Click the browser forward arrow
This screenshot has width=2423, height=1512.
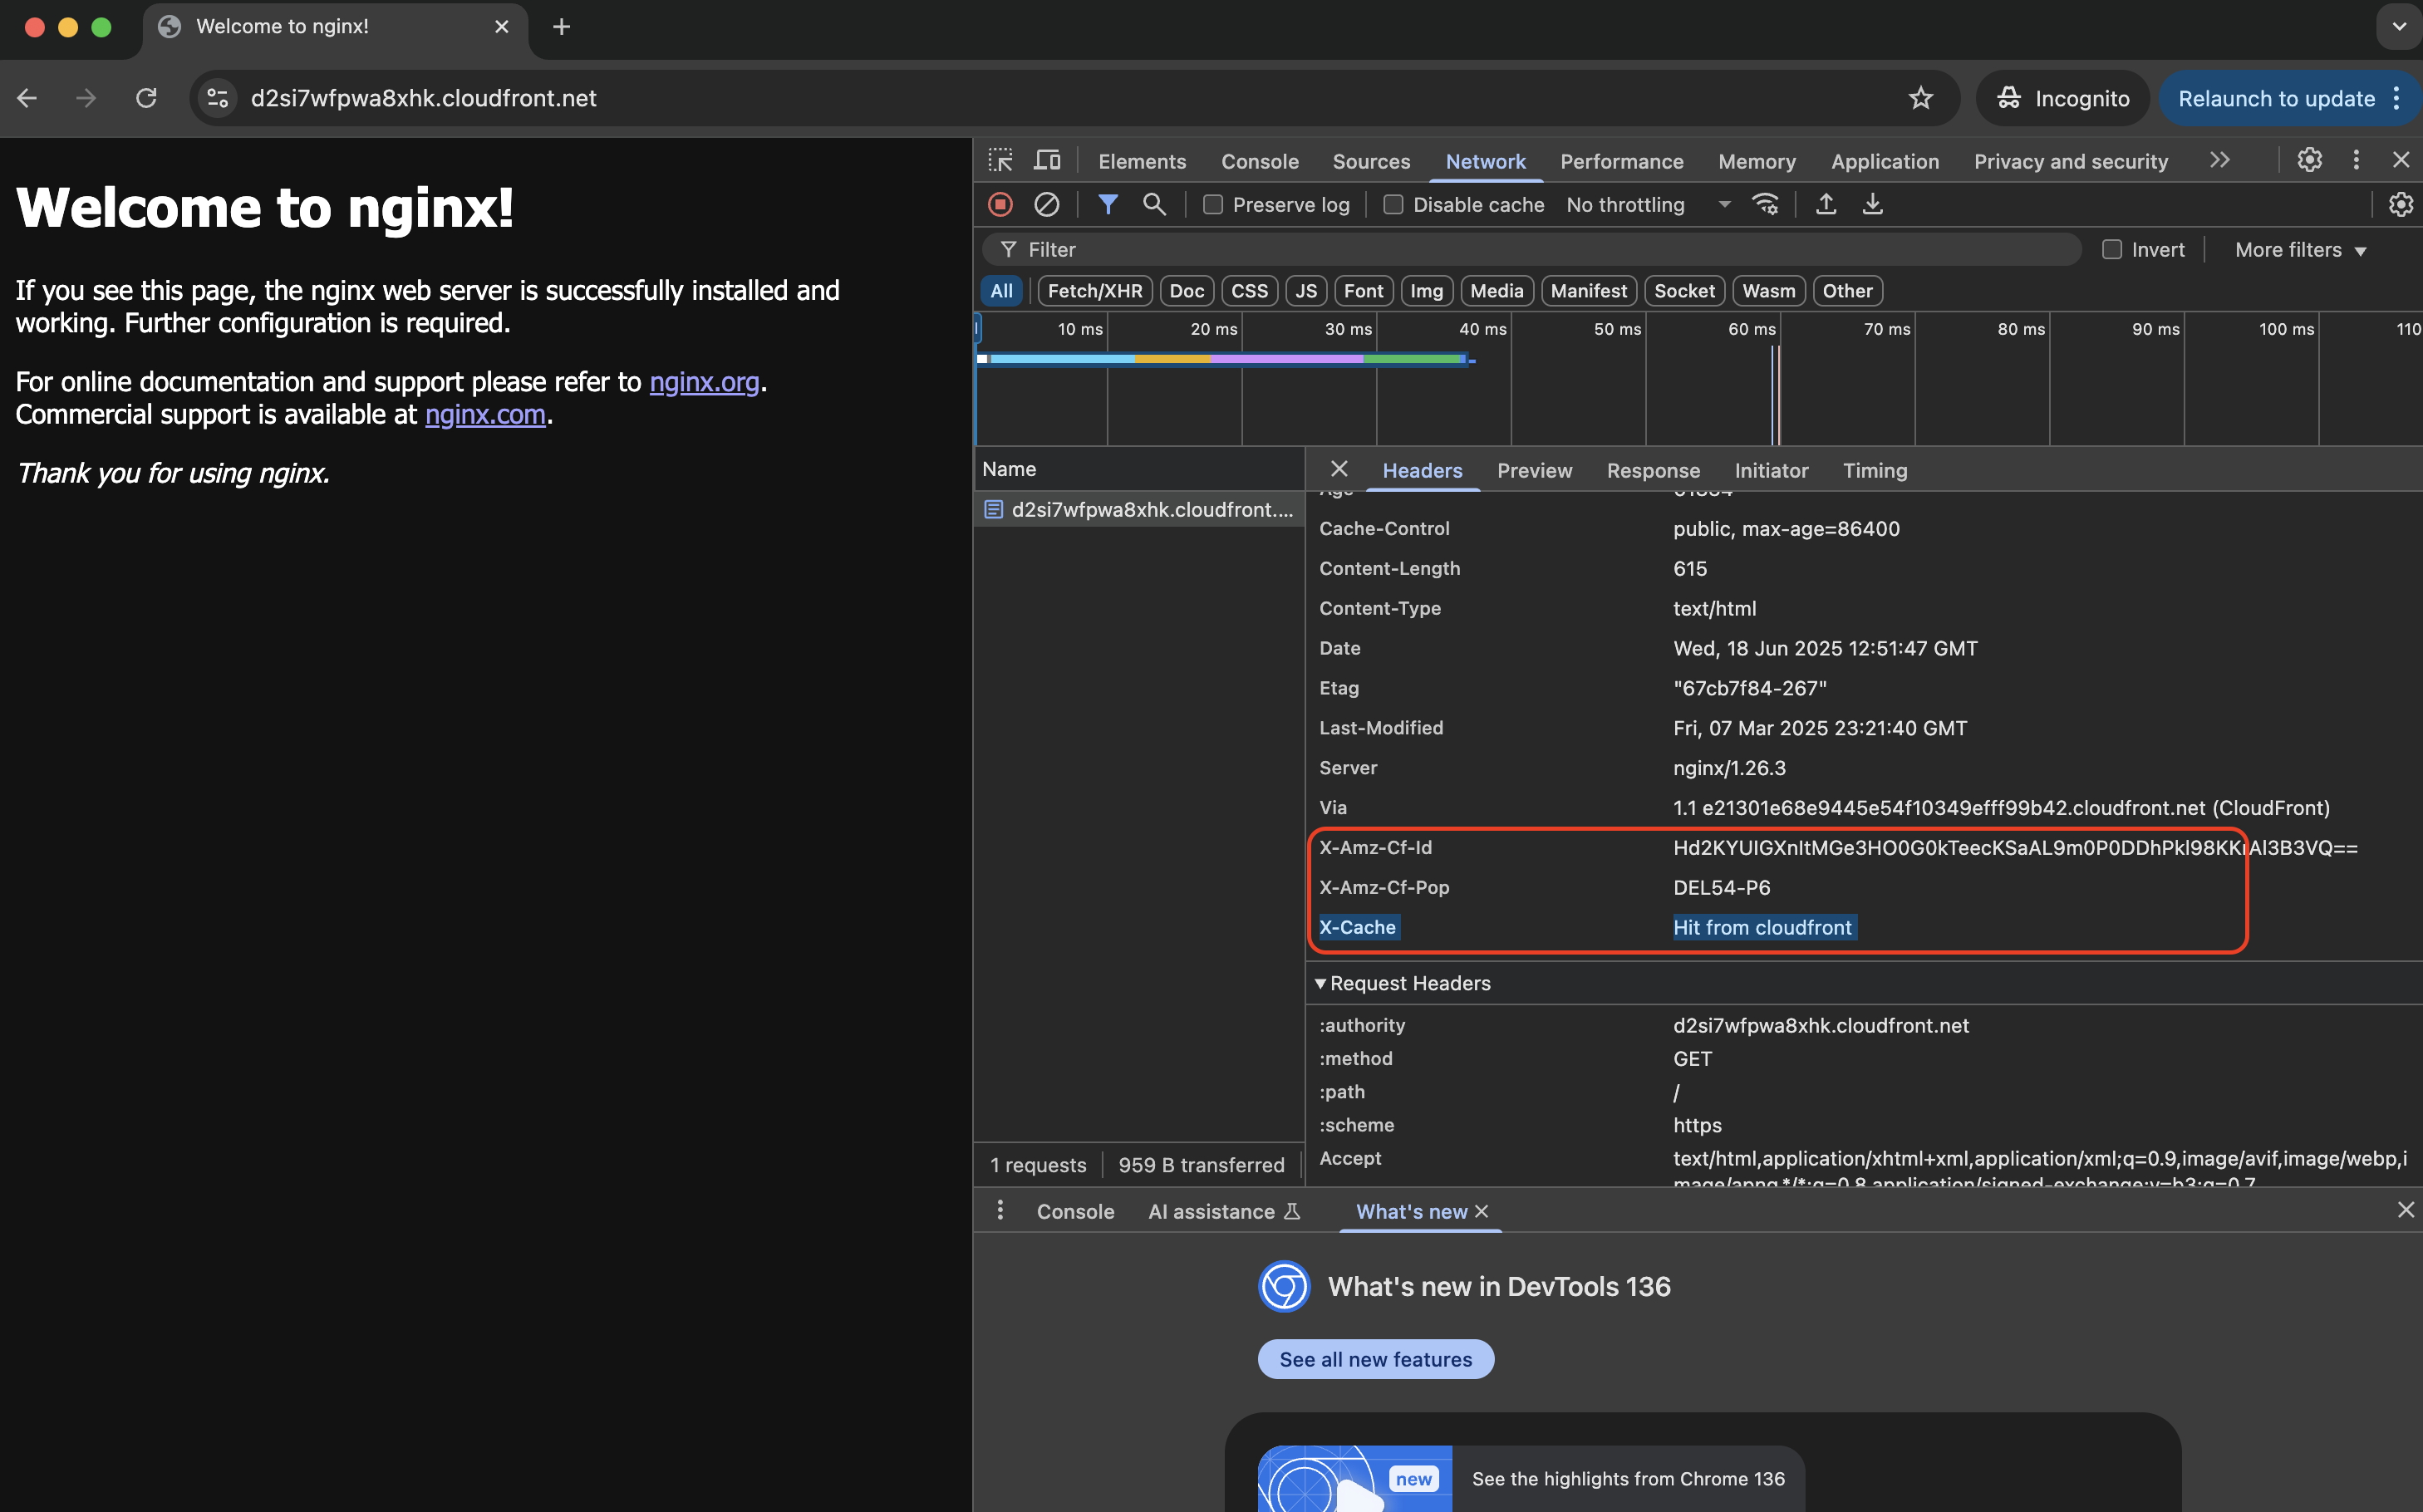coord(86,98)
